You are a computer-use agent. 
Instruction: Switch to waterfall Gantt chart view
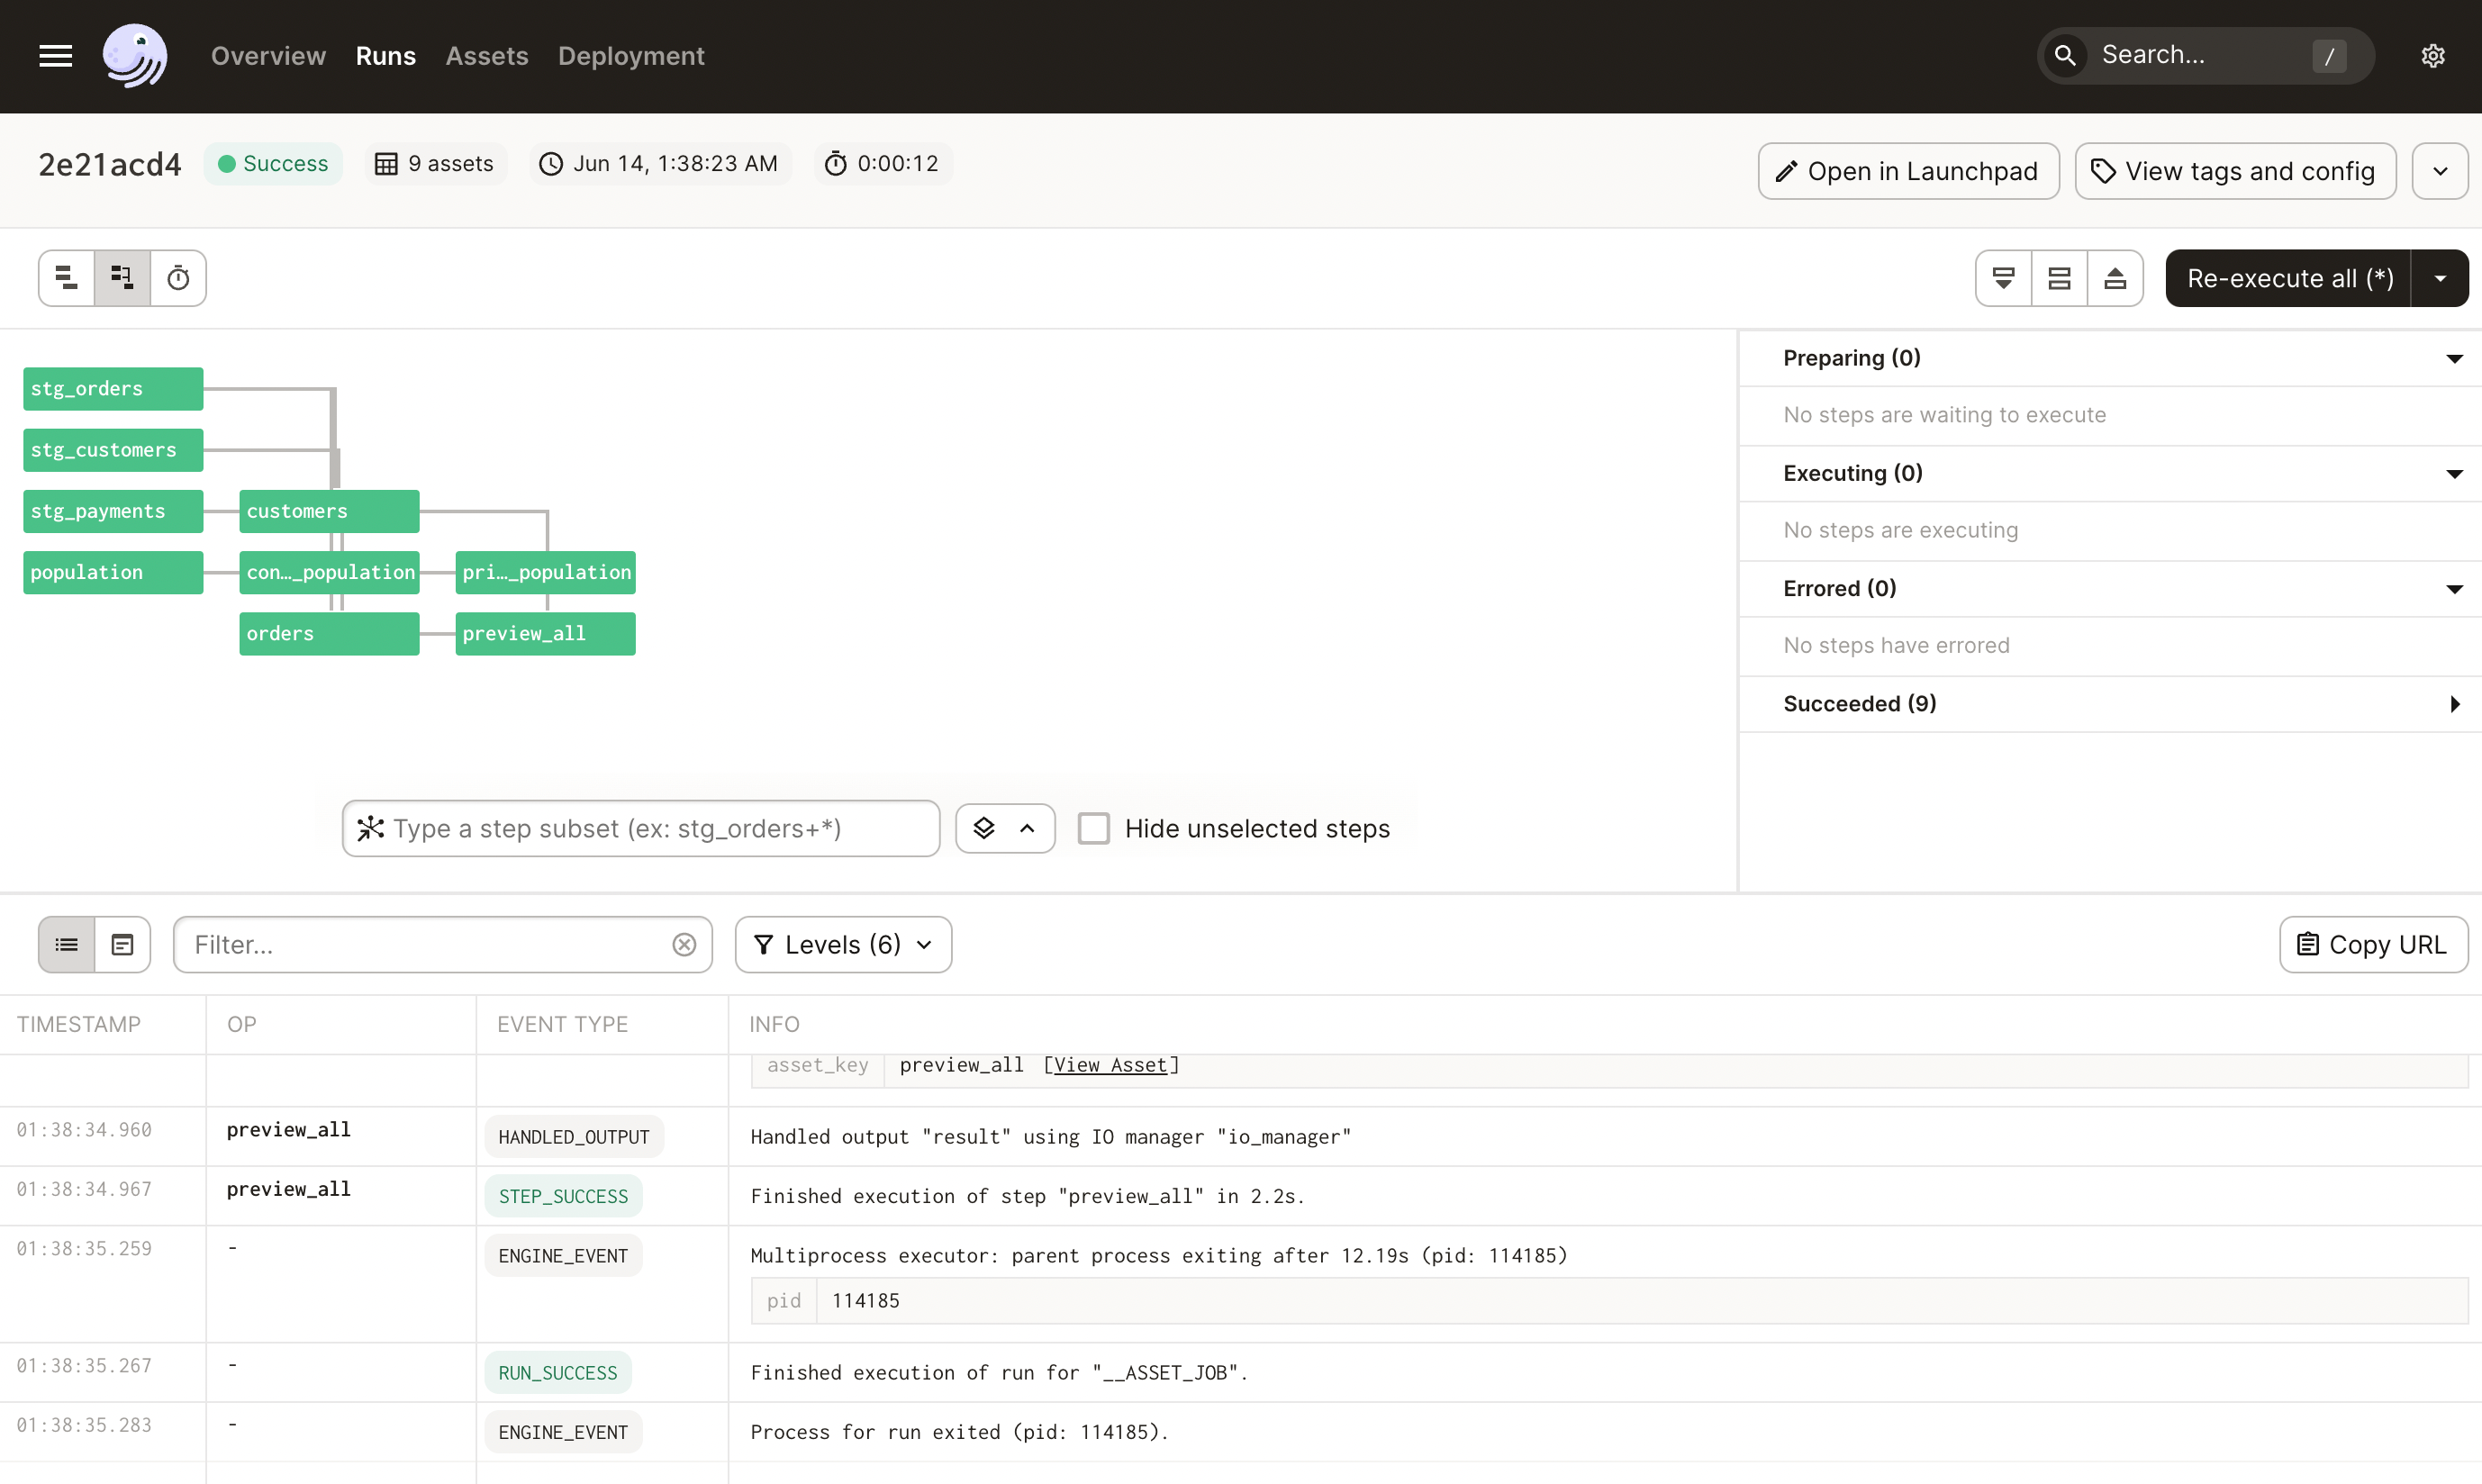coord(122,278)
